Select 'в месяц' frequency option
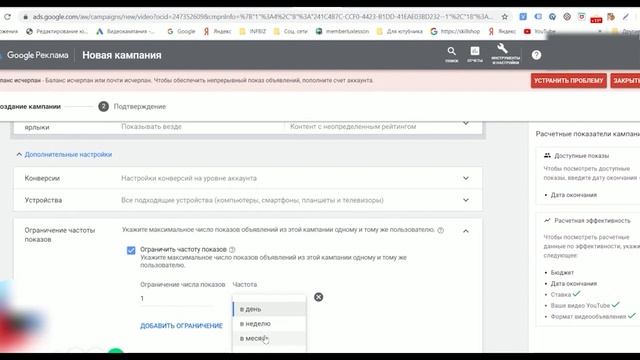This screenshot has width=640, height=360. (269, 338)
